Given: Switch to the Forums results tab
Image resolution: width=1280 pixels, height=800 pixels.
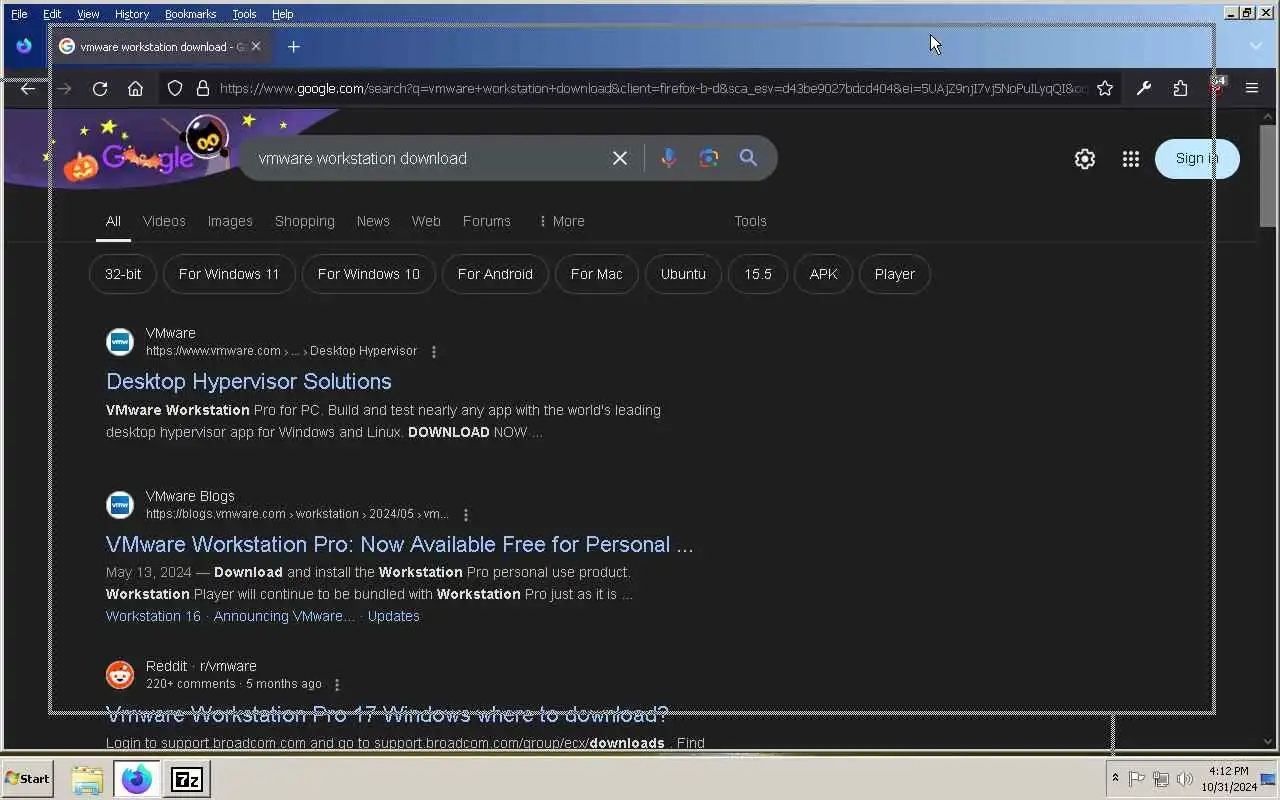Looking at the screenshot, I should pos(487,221).
